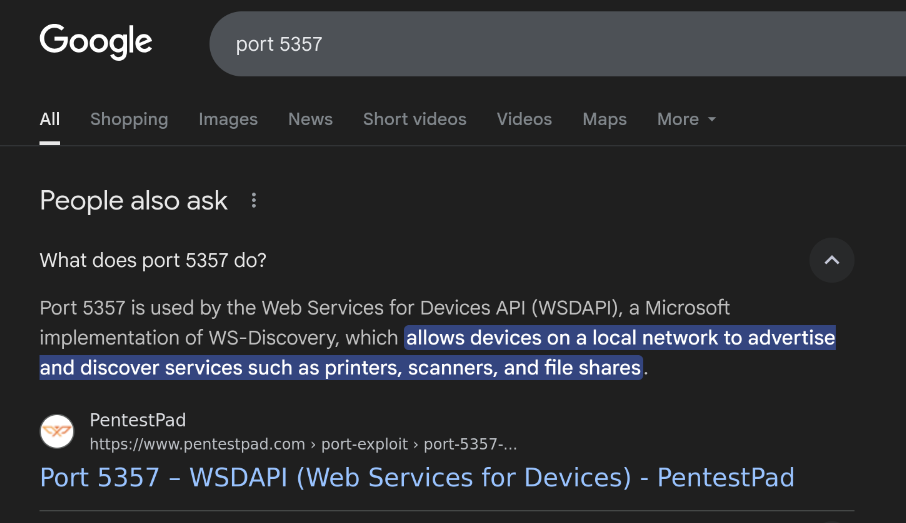Collapse the port 5357 answer chevron
This screenshot has height=523, width=906.
click(x=831, y=261)
